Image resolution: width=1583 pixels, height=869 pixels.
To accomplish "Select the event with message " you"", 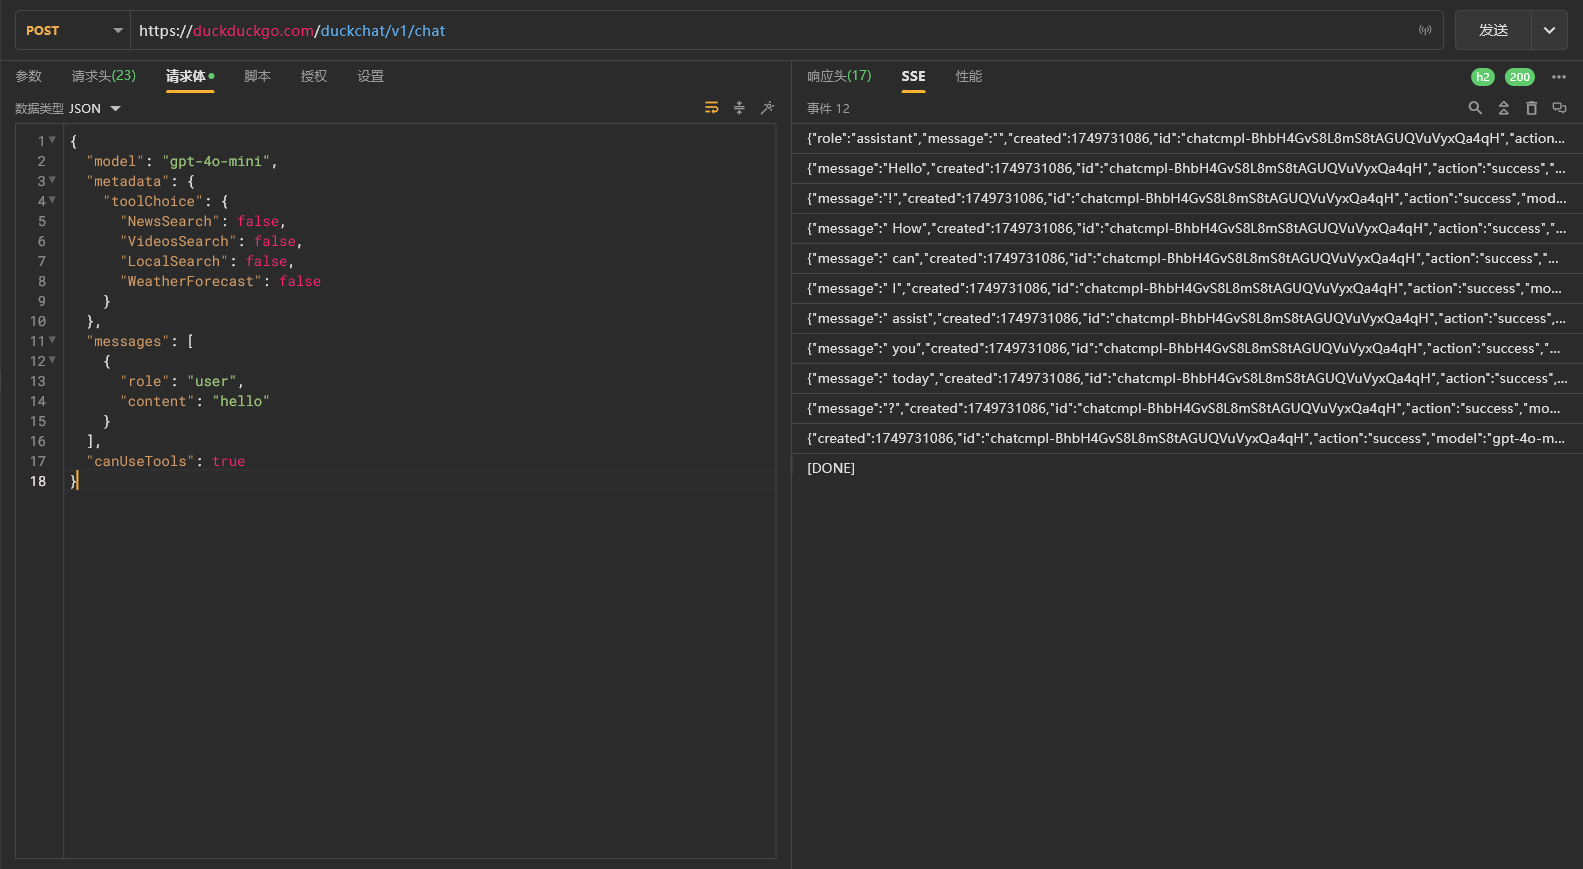I will tap(1187, 348).
